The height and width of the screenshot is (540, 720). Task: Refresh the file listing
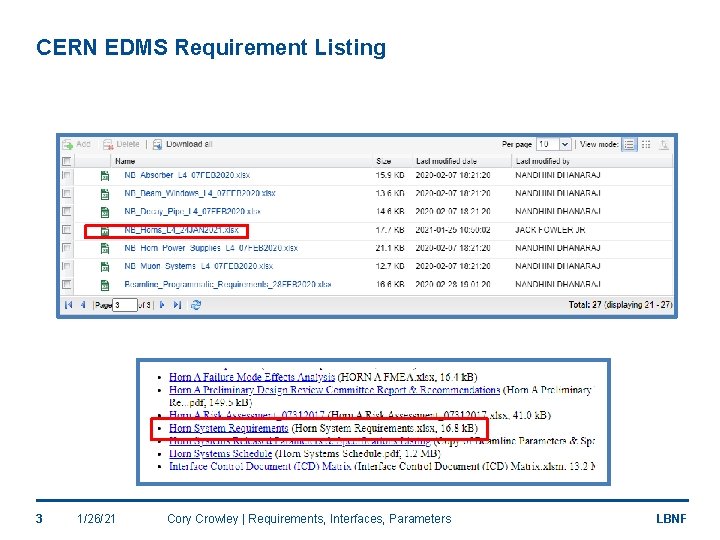(196, 305)
